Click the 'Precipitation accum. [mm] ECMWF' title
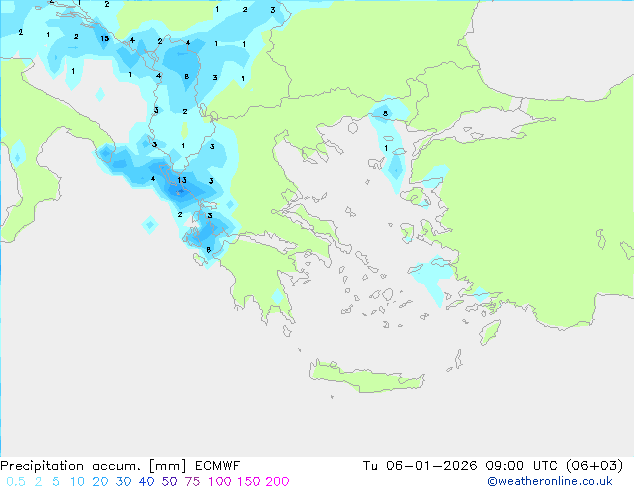Screen dimensions: 634x490 (120, 466)
